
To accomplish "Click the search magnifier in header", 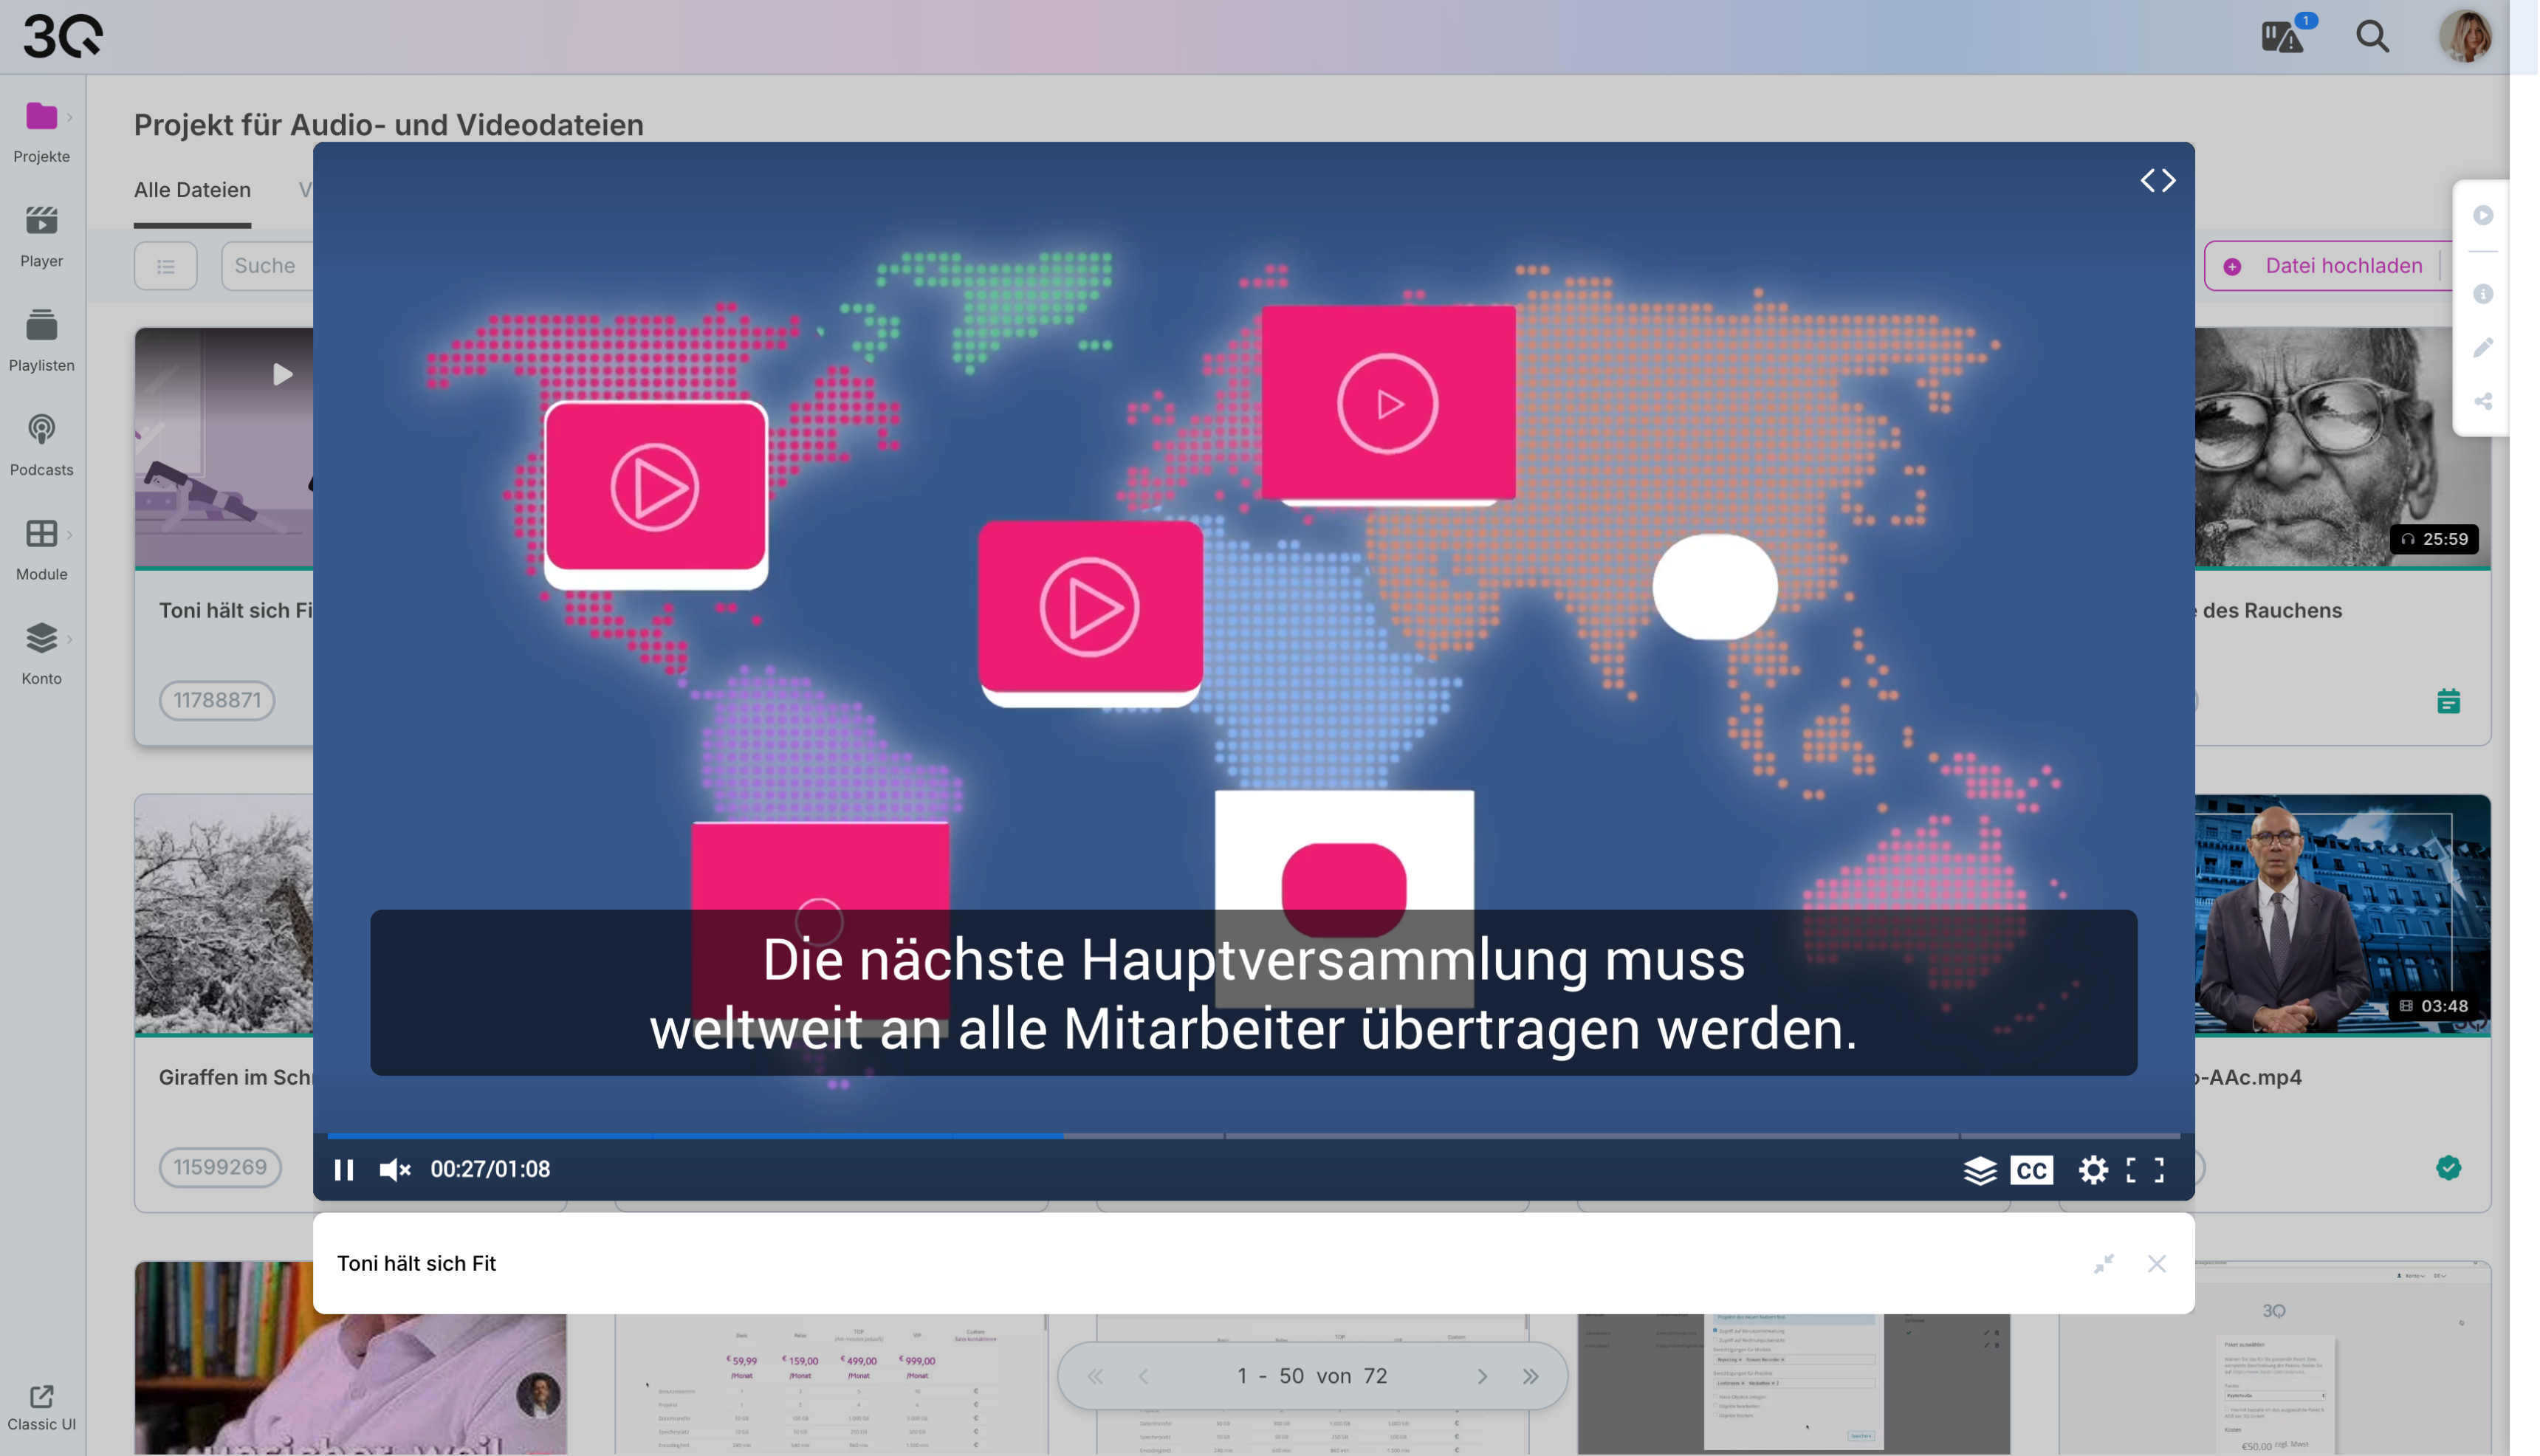I will [x=2371, y=37].
